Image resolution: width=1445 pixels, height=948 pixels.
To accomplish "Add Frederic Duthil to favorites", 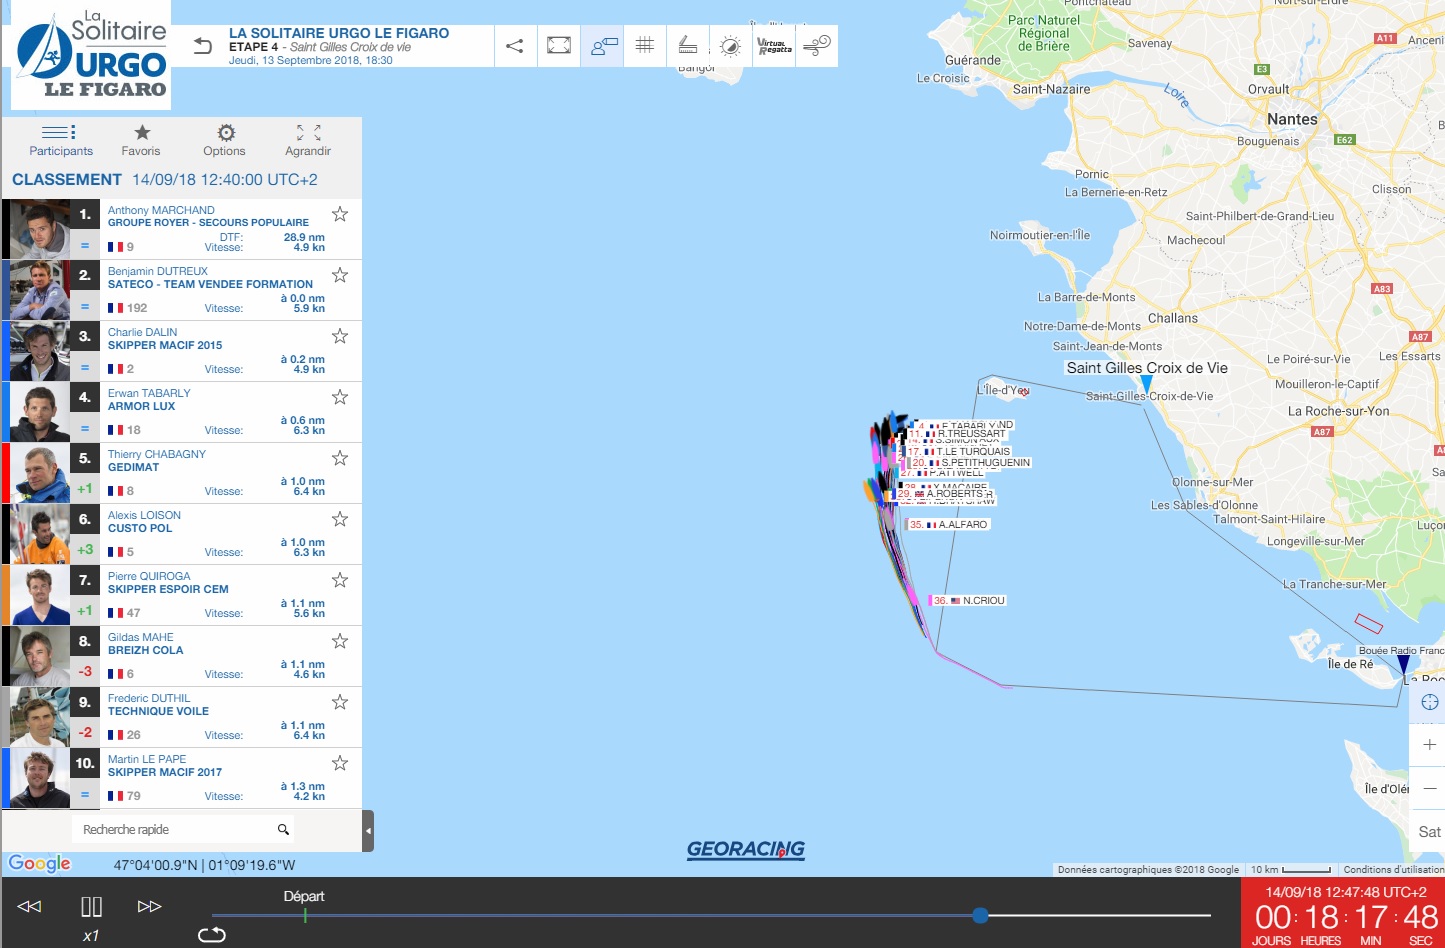I will click(x=340, y=702).
